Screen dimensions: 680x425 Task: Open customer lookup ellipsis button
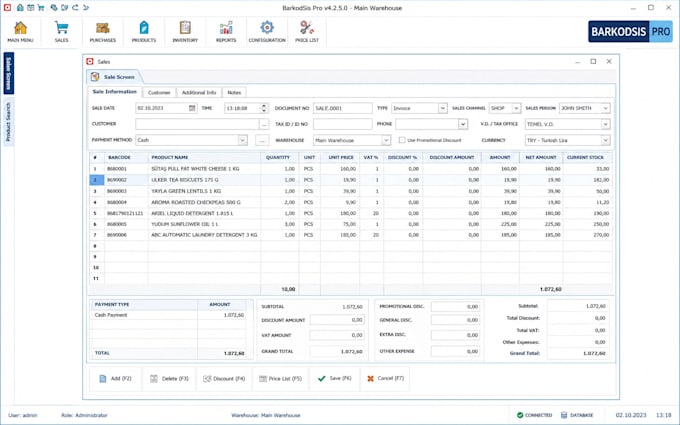264,124
